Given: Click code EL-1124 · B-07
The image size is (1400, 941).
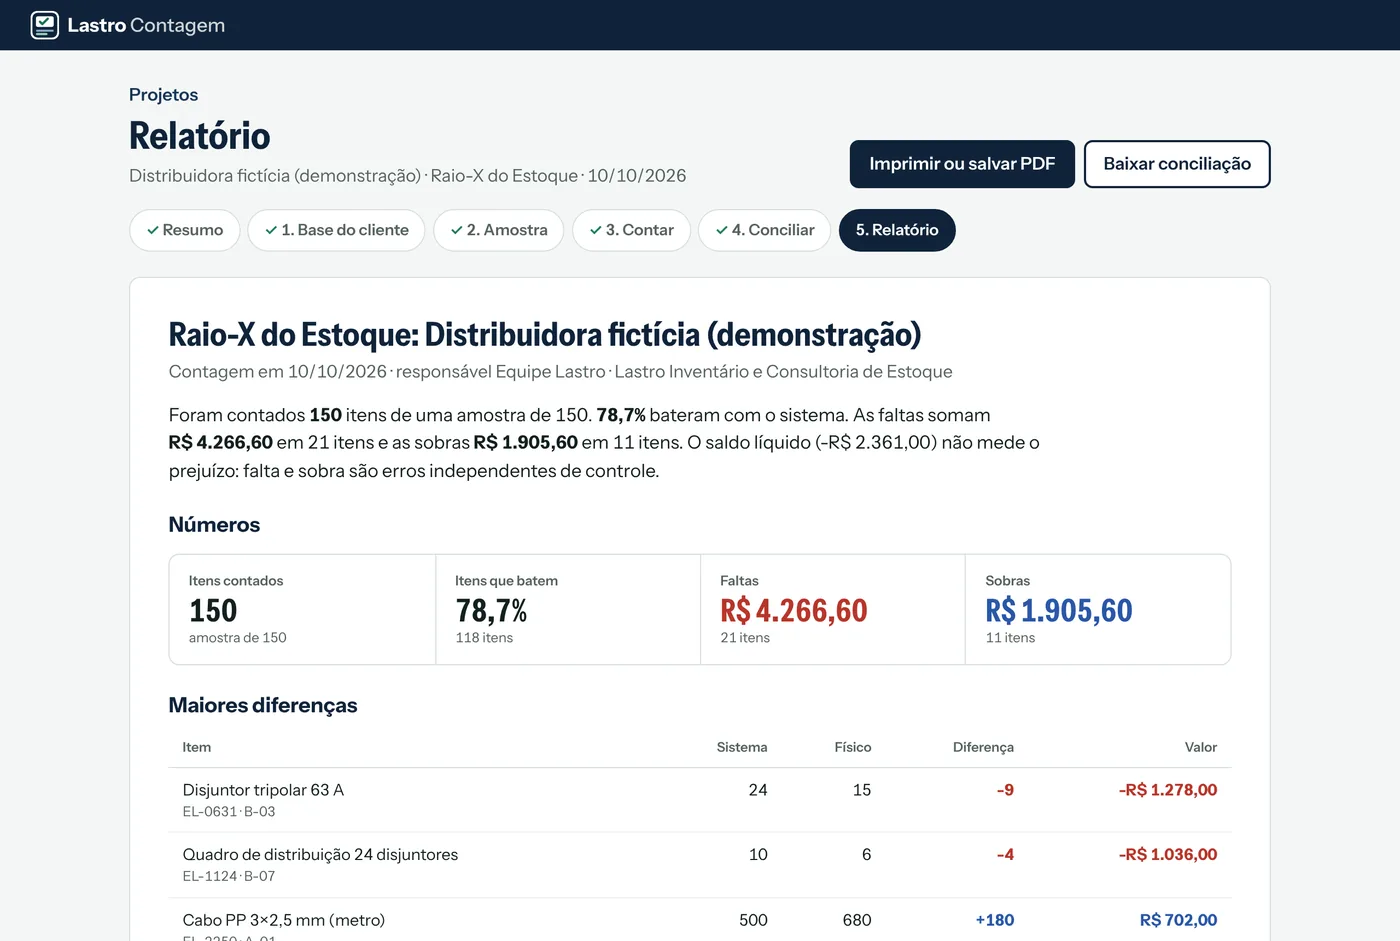Looking at the screenshot, I should tap(229, 876).
